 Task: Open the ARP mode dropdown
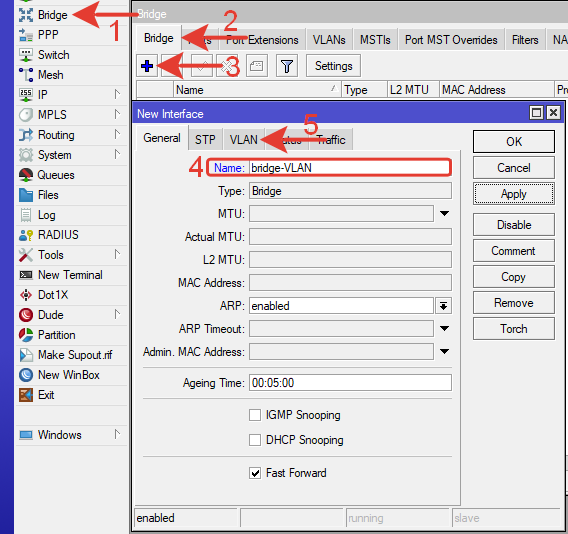coord(443,306)
